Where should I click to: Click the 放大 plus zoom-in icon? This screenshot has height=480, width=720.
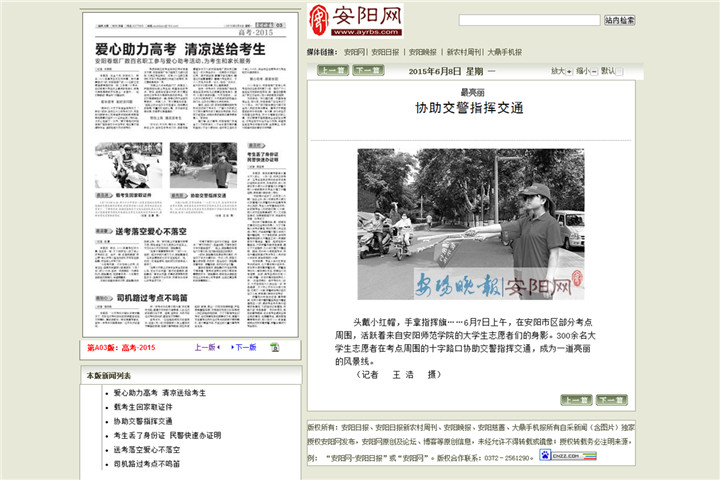pyautogui.click(x=569, y=72)
